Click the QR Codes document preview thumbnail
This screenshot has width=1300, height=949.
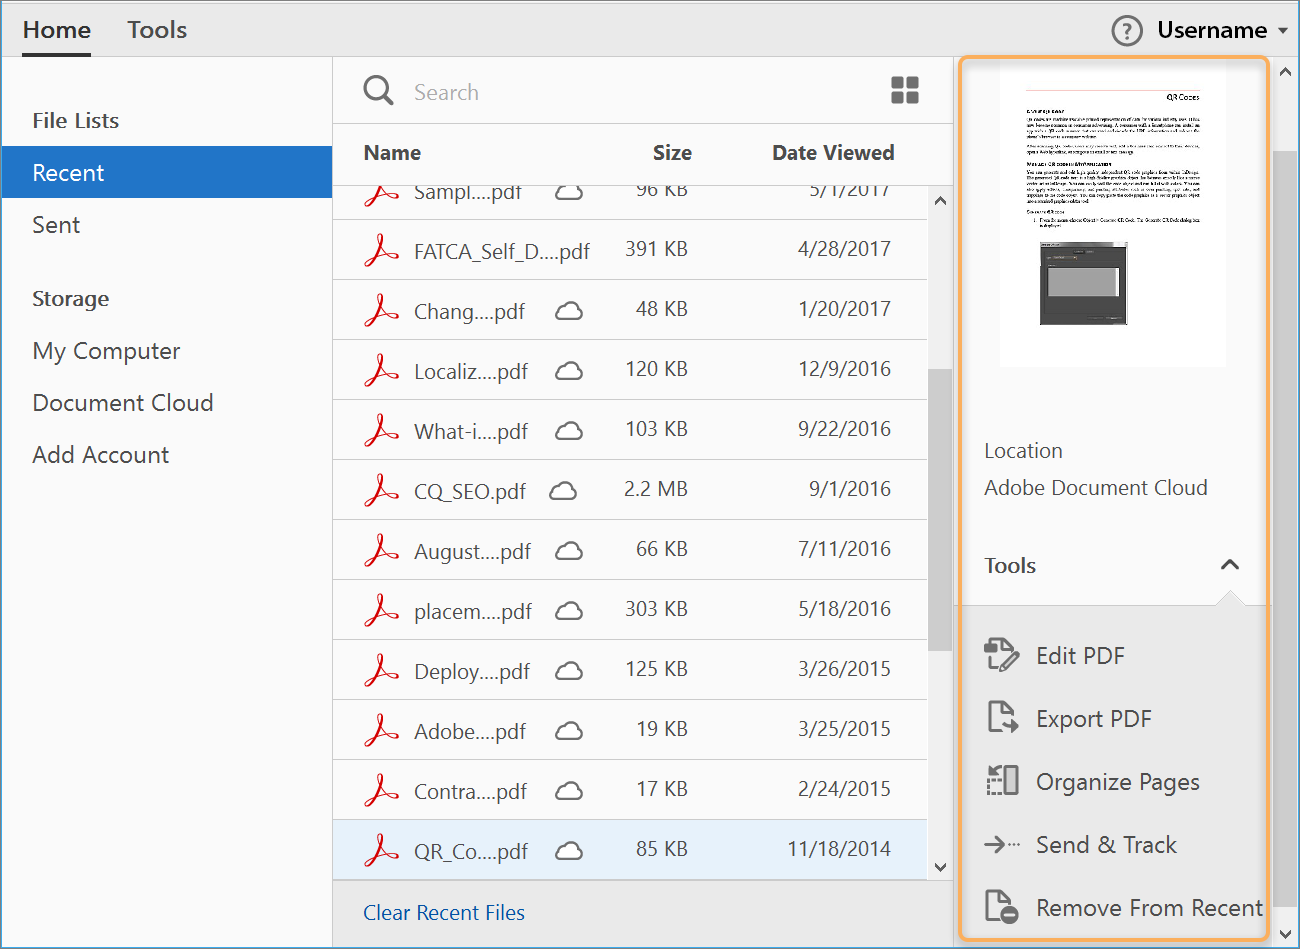tap(1113, 215)
